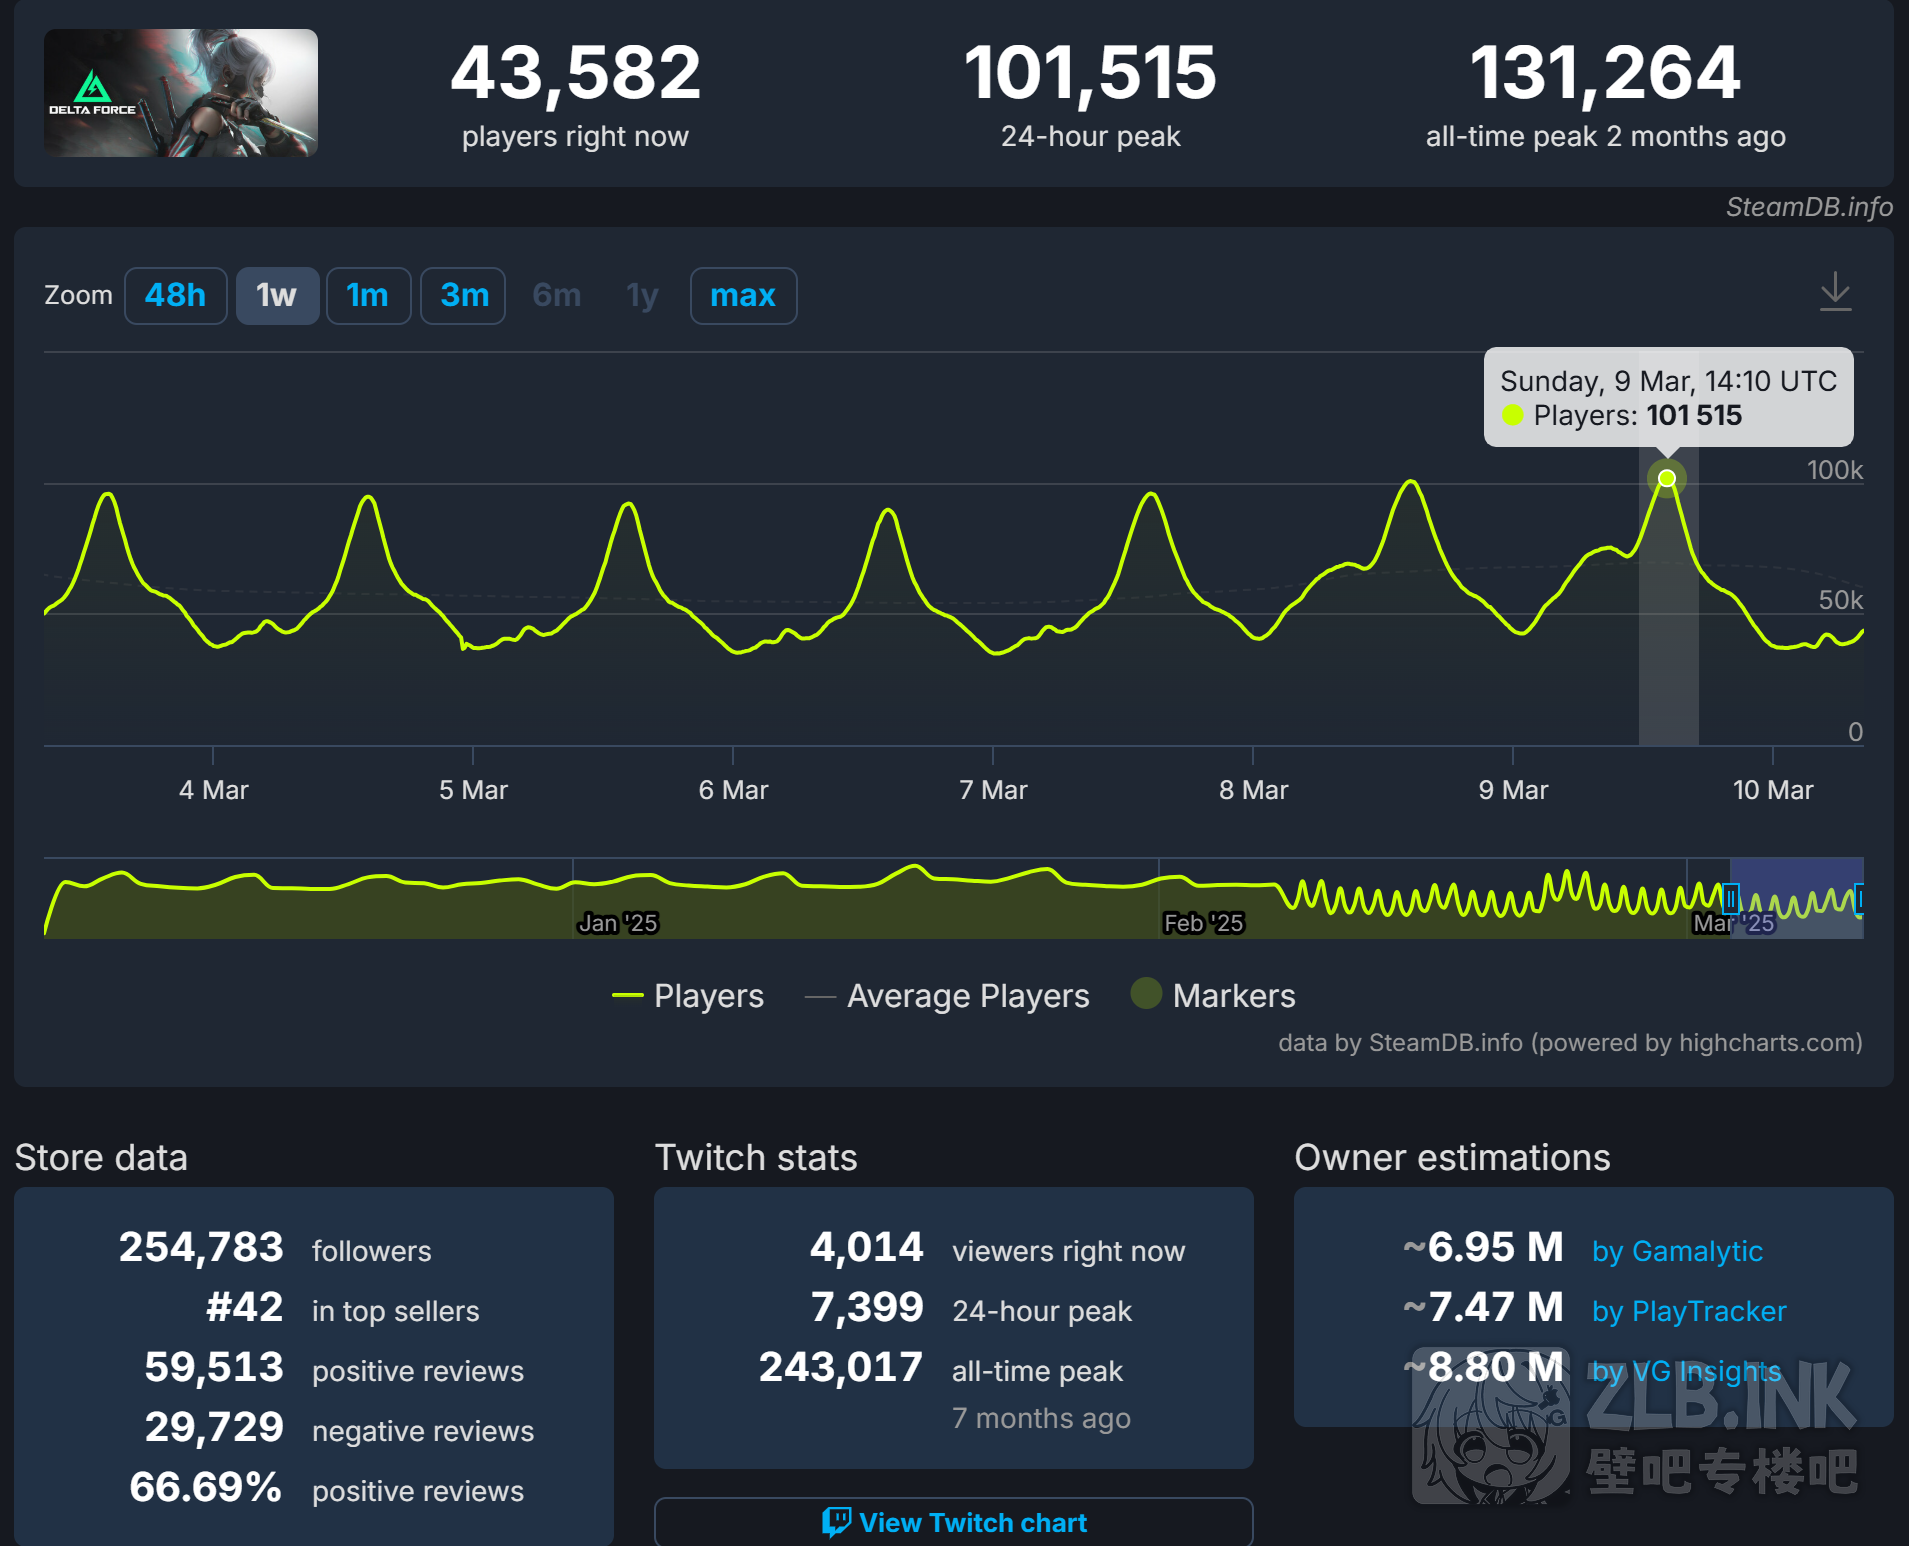Click left navigator range handle
The height and width of the screenshot is (1546, 1909).
click(1731, 899)
